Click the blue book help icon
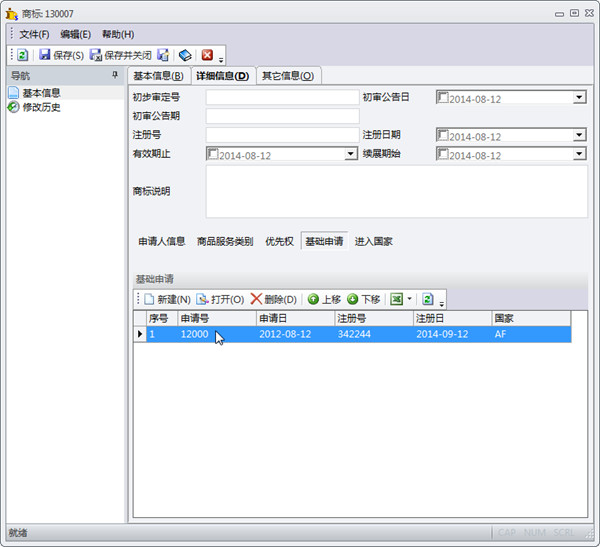Viewport: 600px width, 547px height. pos(185,55)
